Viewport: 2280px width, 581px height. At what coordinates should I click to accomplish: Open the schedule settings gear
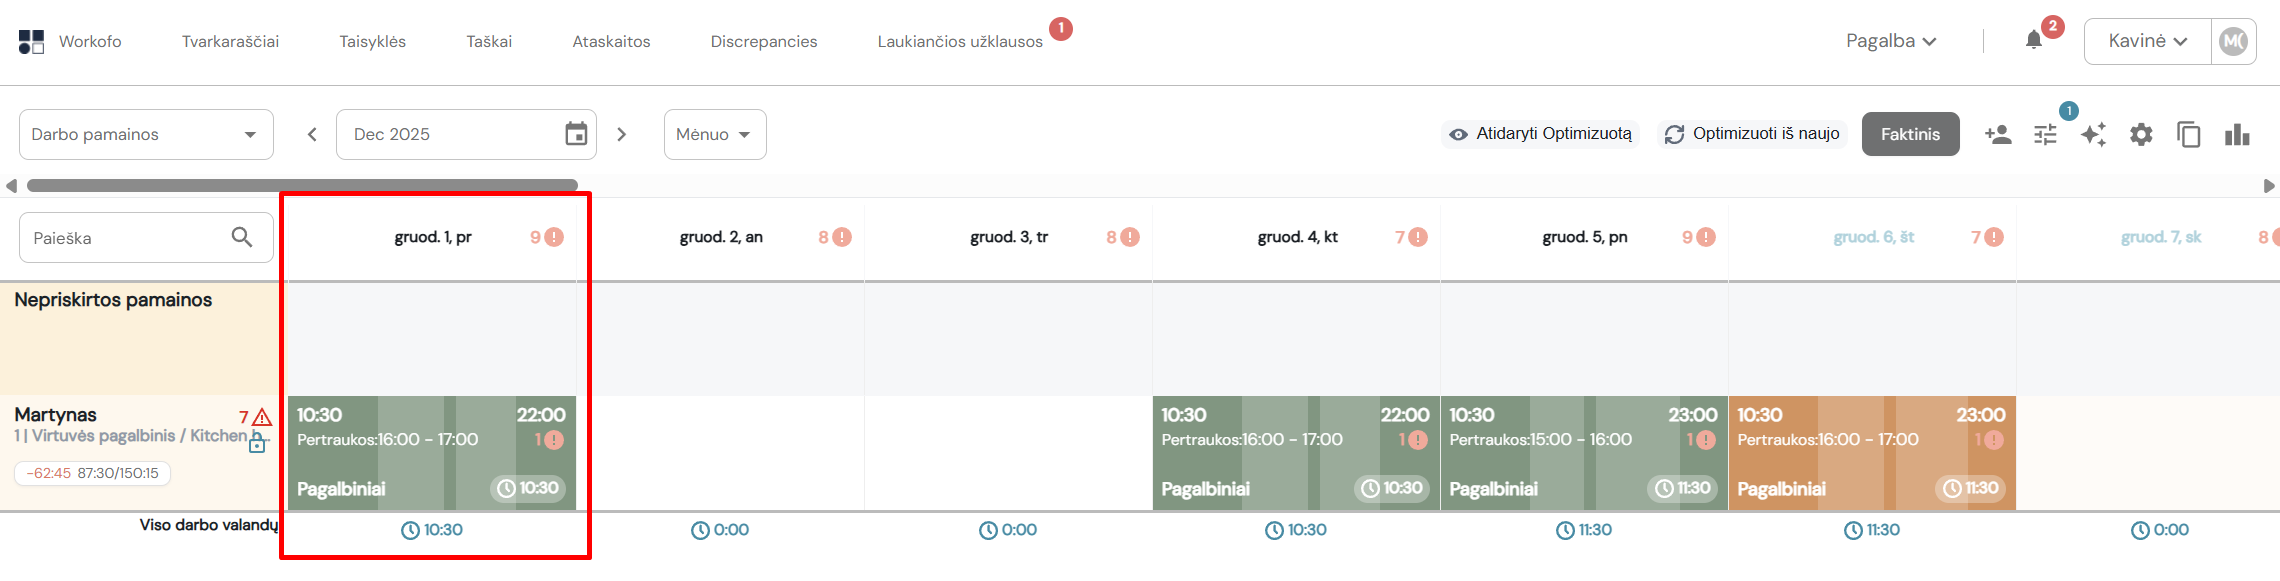(2141, 134)
